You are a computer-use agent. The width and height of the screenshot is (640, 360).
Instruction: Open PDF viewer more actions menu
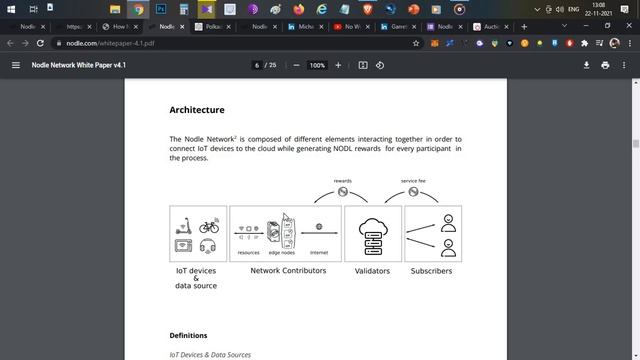(624, 65)
